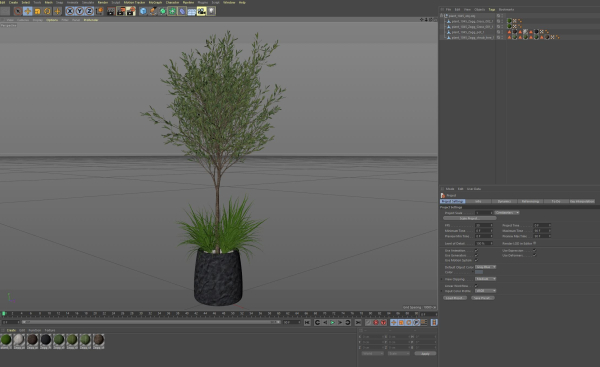Open the deformer icon
The height and width of the screenshot is (367, 600).
click(182, 11)
